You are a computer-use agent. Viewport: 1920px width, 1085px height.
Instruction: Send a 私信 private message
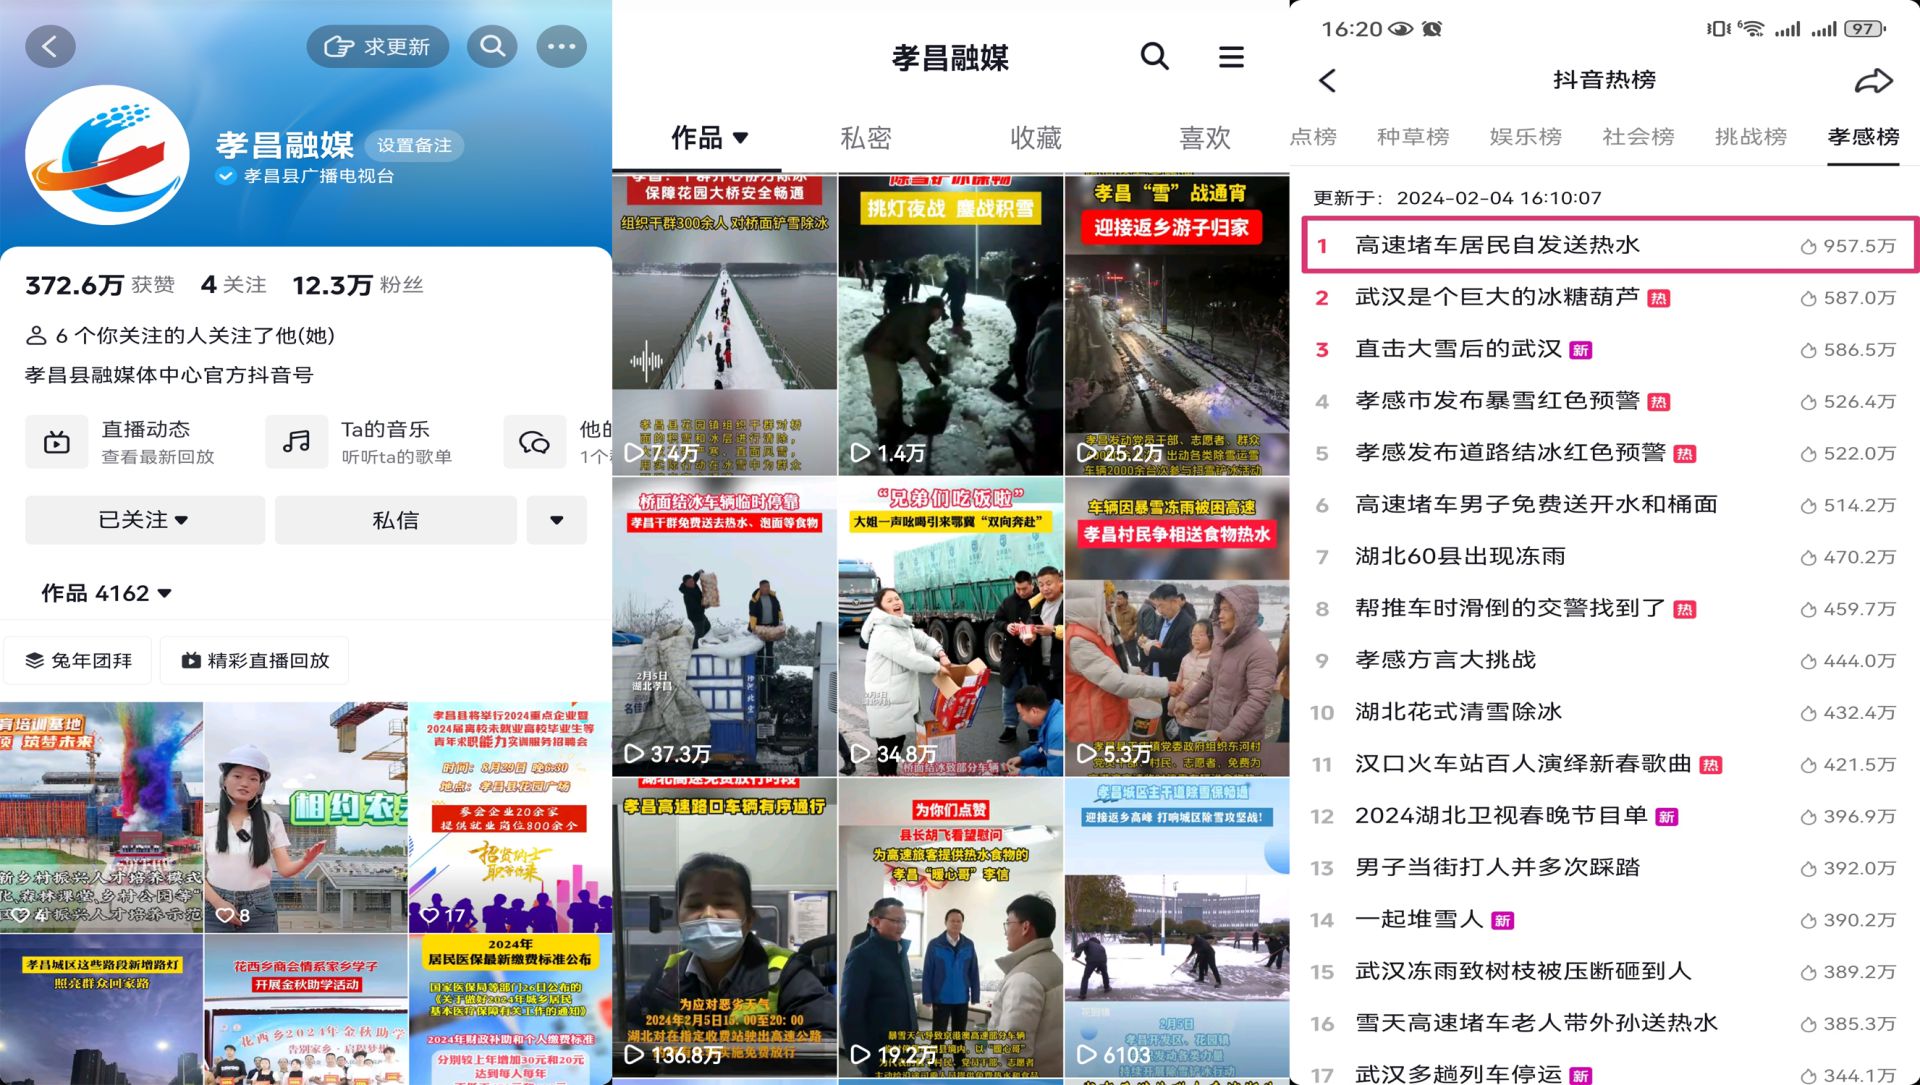pos(396,520)
